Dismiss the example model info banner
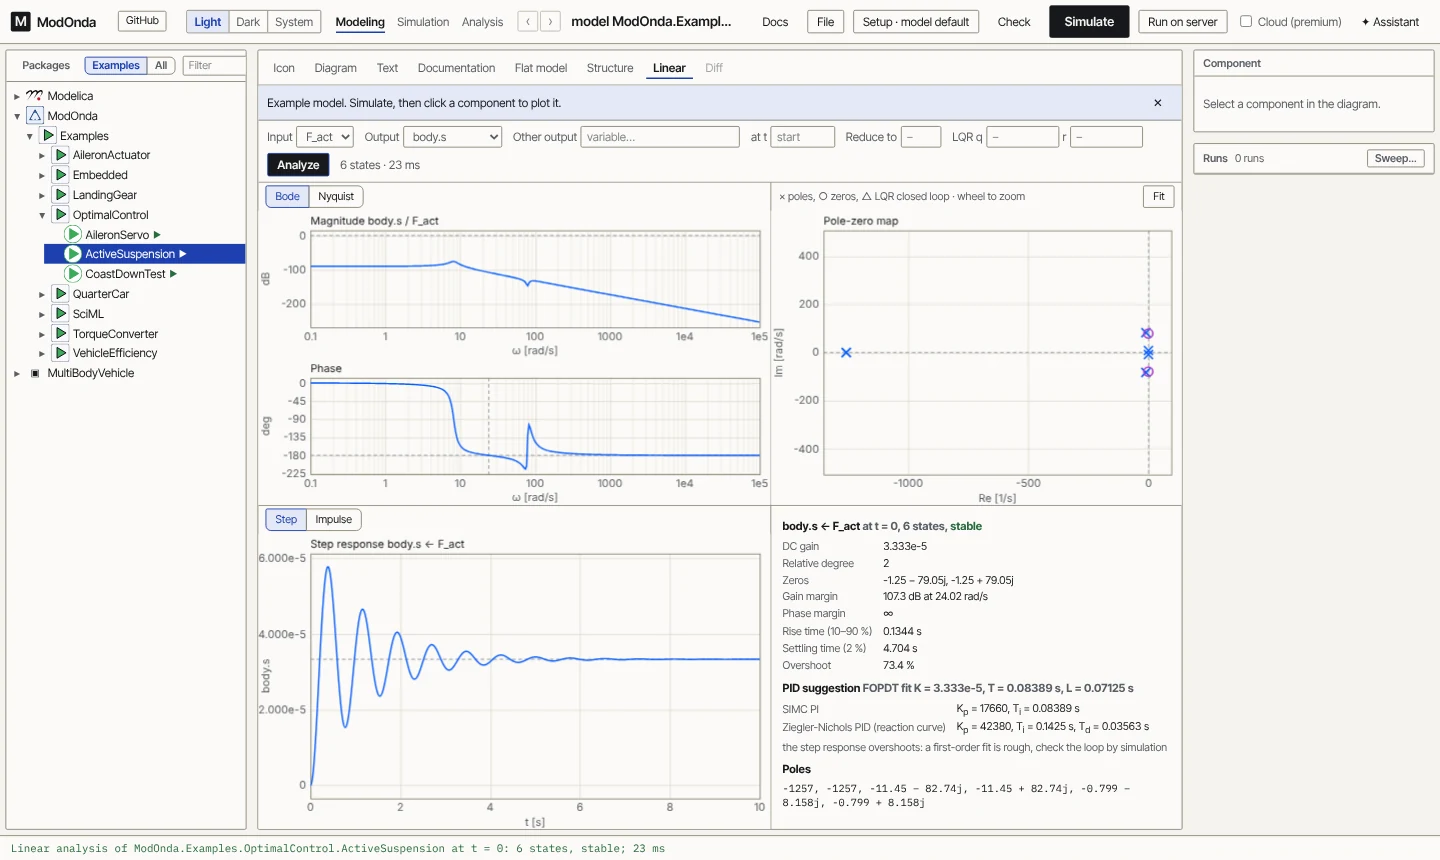 tap(1158, 103)
